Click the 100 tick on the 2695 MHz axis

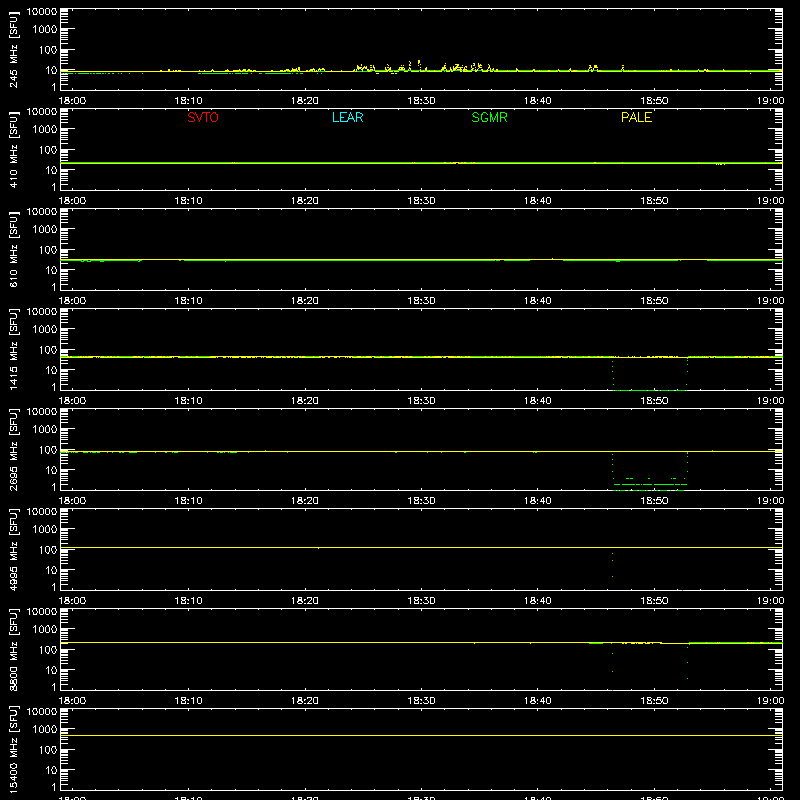pyautogui.click(x=48, y=449)
